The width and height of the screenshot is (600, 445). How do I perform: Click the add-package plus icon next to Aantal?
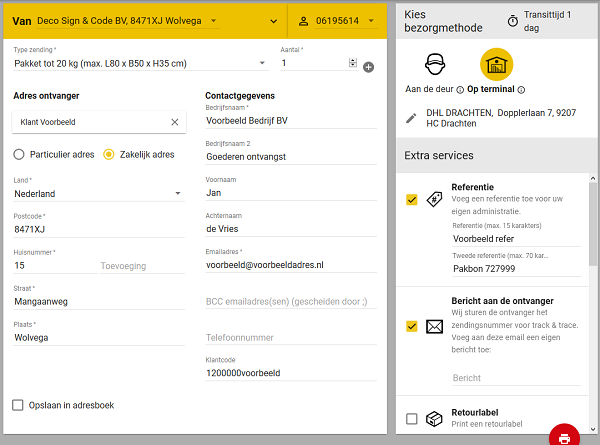tap(368, 67)
